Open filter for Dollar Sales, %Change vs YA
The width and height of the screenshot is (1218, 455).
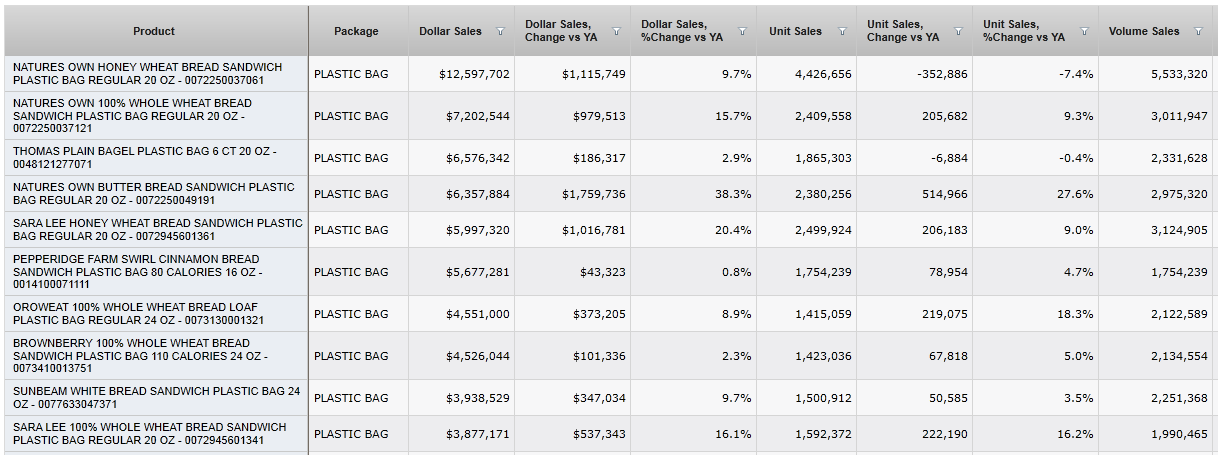742,32
